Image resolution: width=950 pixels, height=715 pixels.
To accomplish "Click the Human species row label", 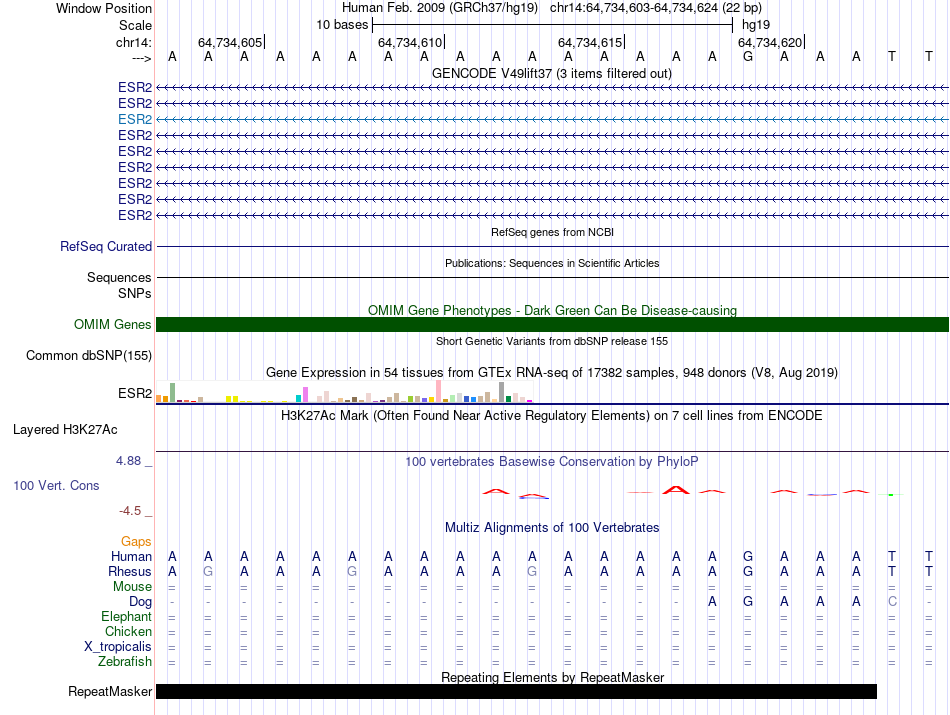I will click(x=131, y=556).
